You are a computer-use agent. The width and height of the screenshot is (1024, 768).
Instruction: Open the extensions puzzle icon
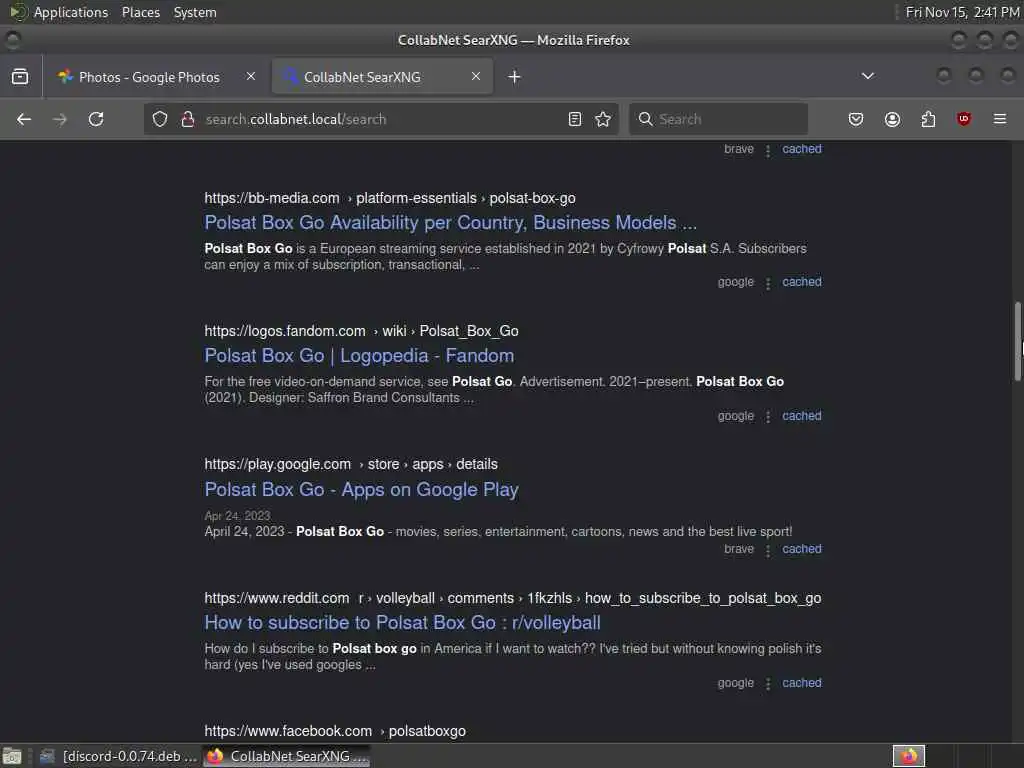(928, 119)
